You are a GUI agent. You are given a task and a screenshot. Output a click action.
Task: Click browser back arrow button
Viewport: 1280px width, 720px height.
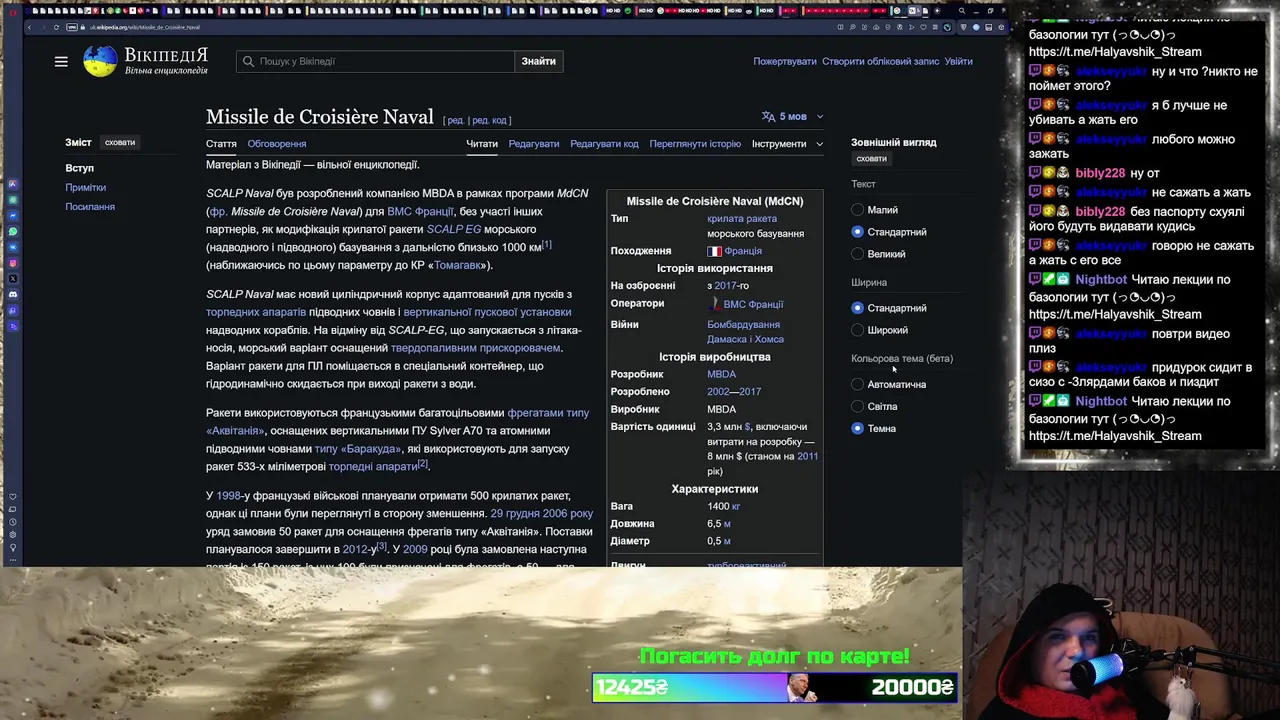coord(29,27)
